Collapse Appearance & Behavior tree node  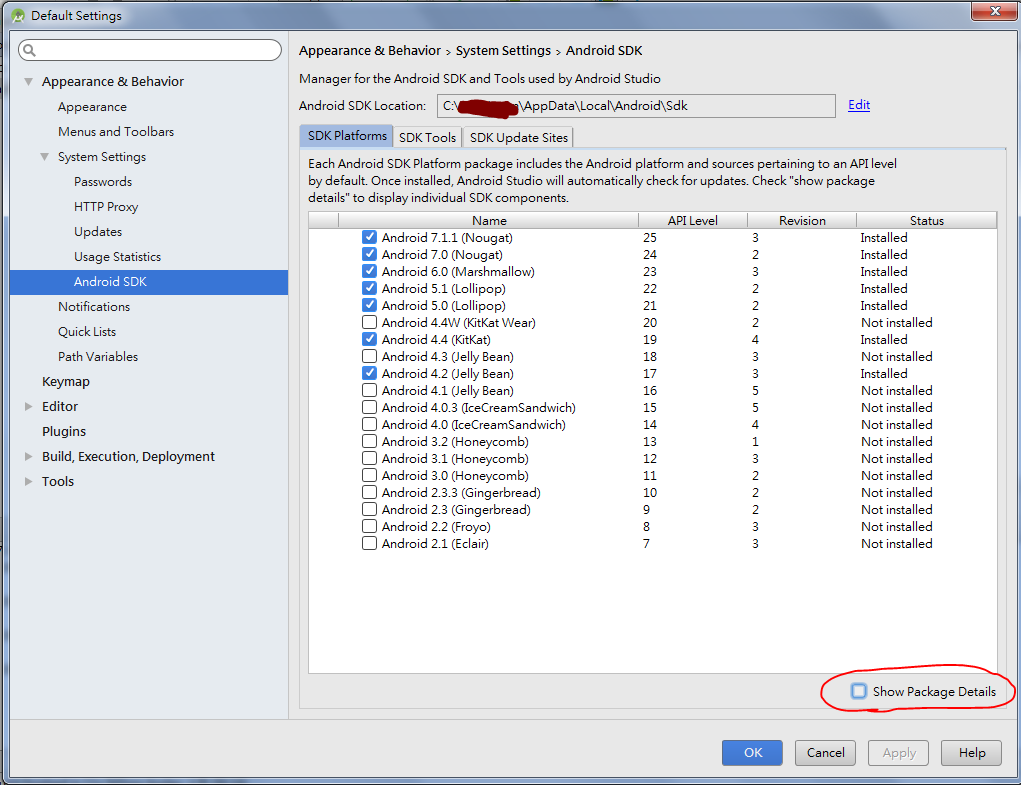point(29,81)
